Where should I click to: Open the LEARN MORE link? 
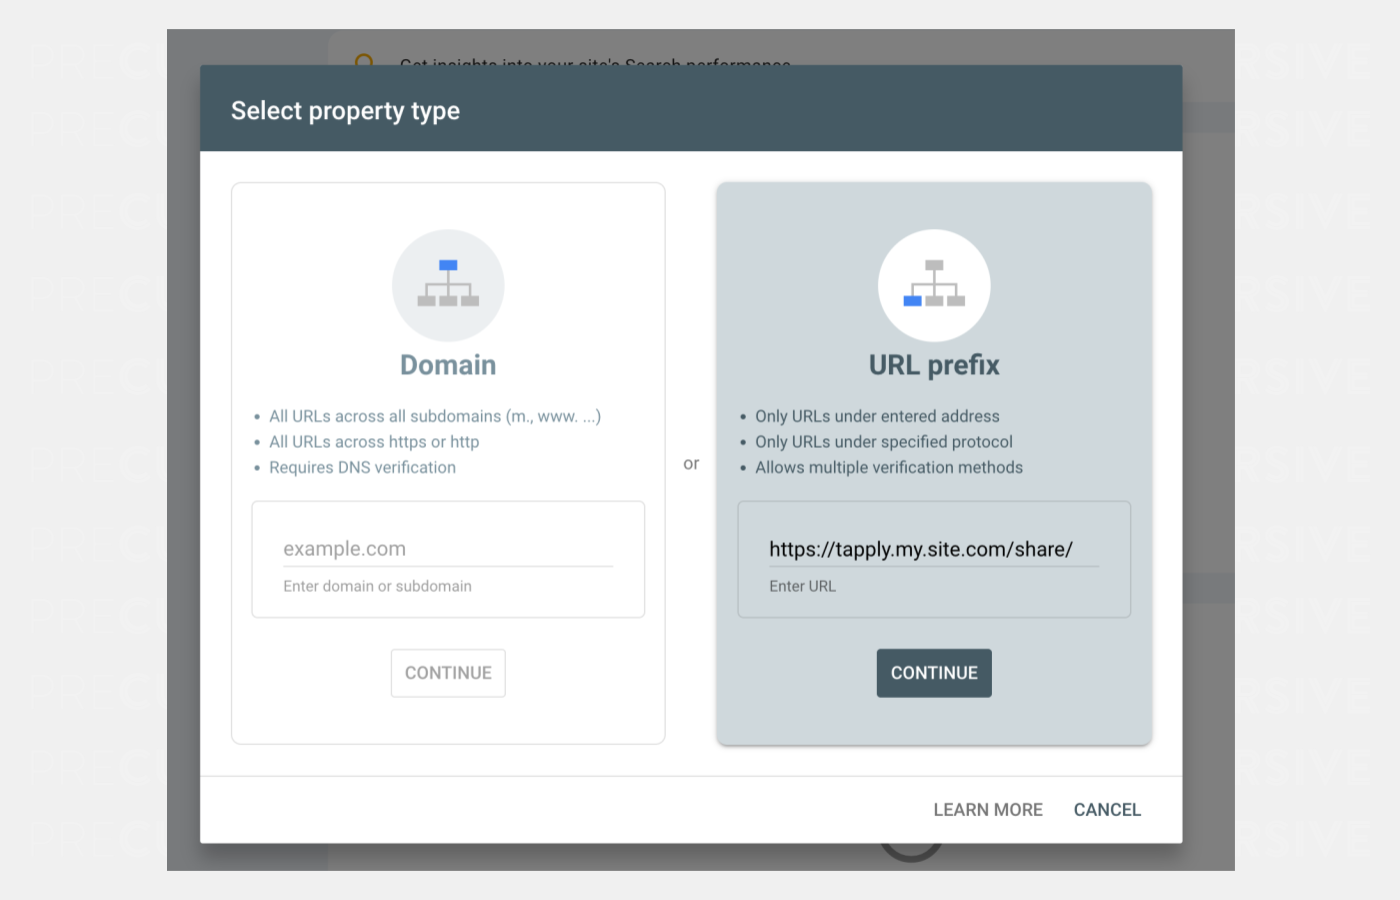click(x=988, y=809)
